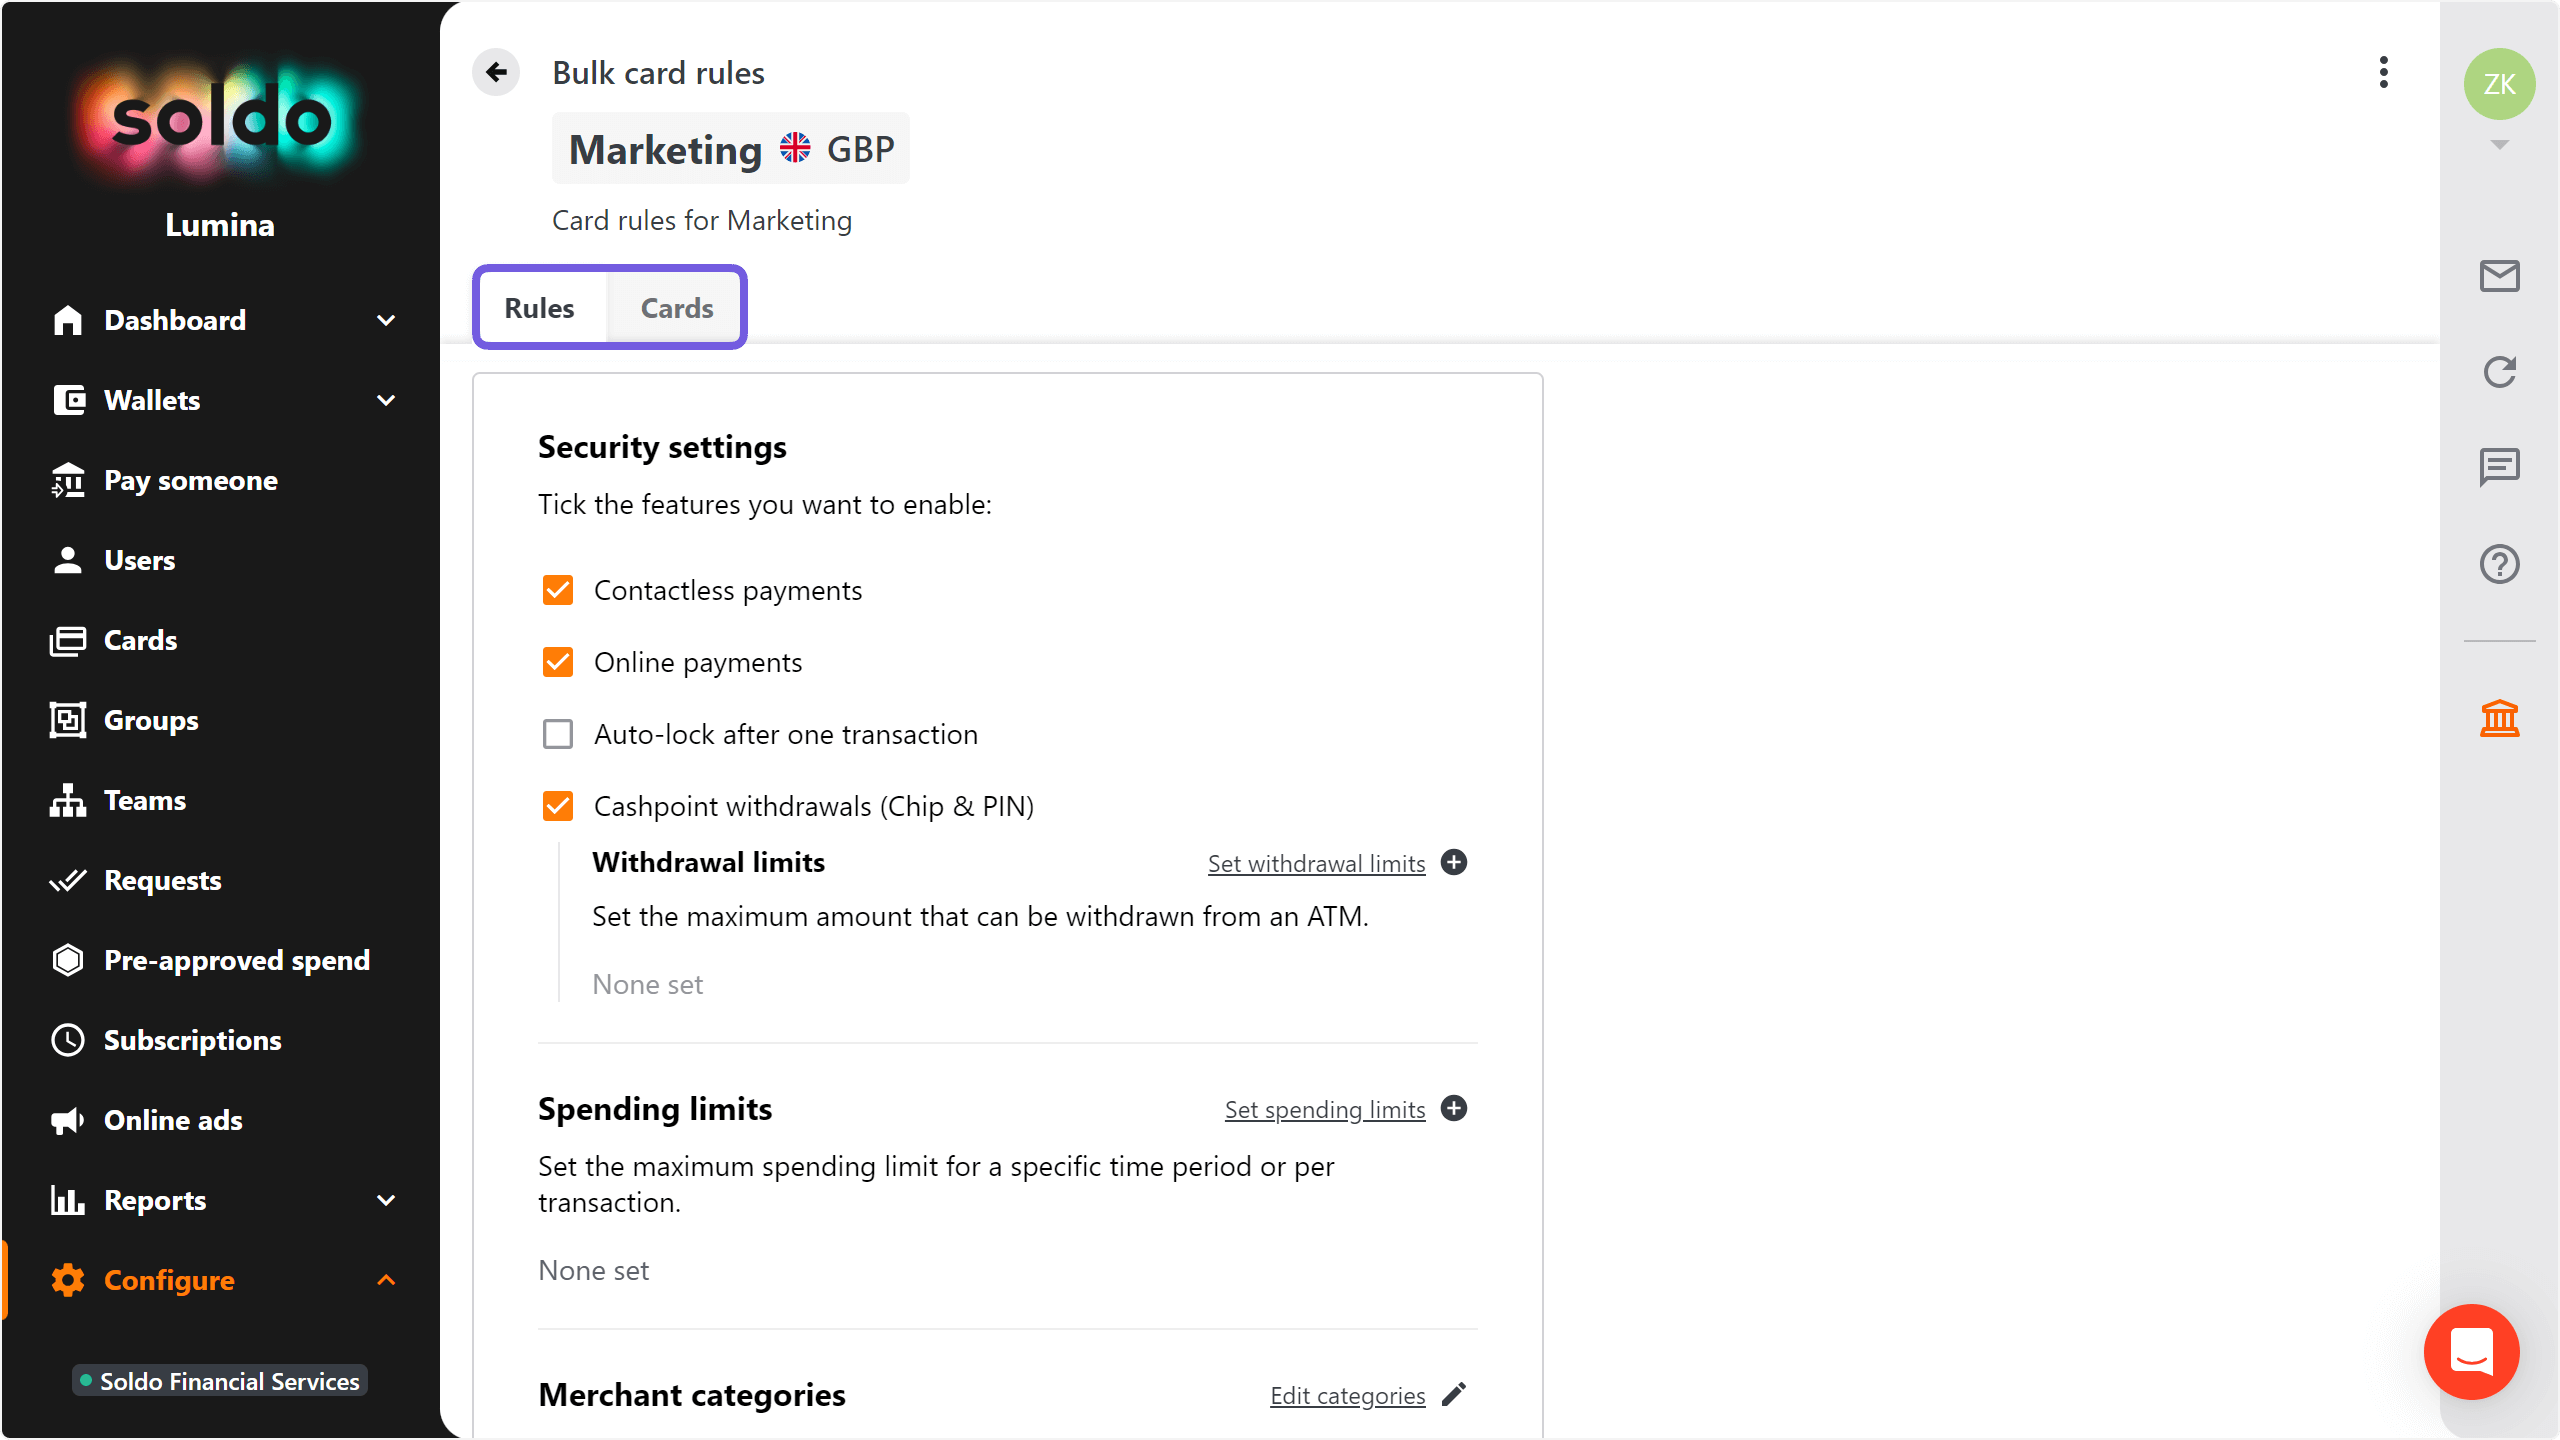Click the Cards icon in sidebar
2560x1440 pixels.
[68, 640]
